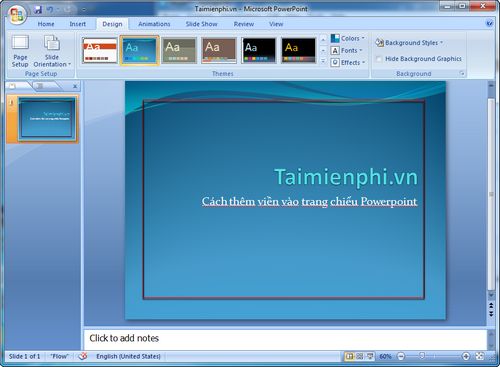The width and height of the screenshot is (500, 367).
Task: Open the Animations tab
Action: (x=154, y=24)
